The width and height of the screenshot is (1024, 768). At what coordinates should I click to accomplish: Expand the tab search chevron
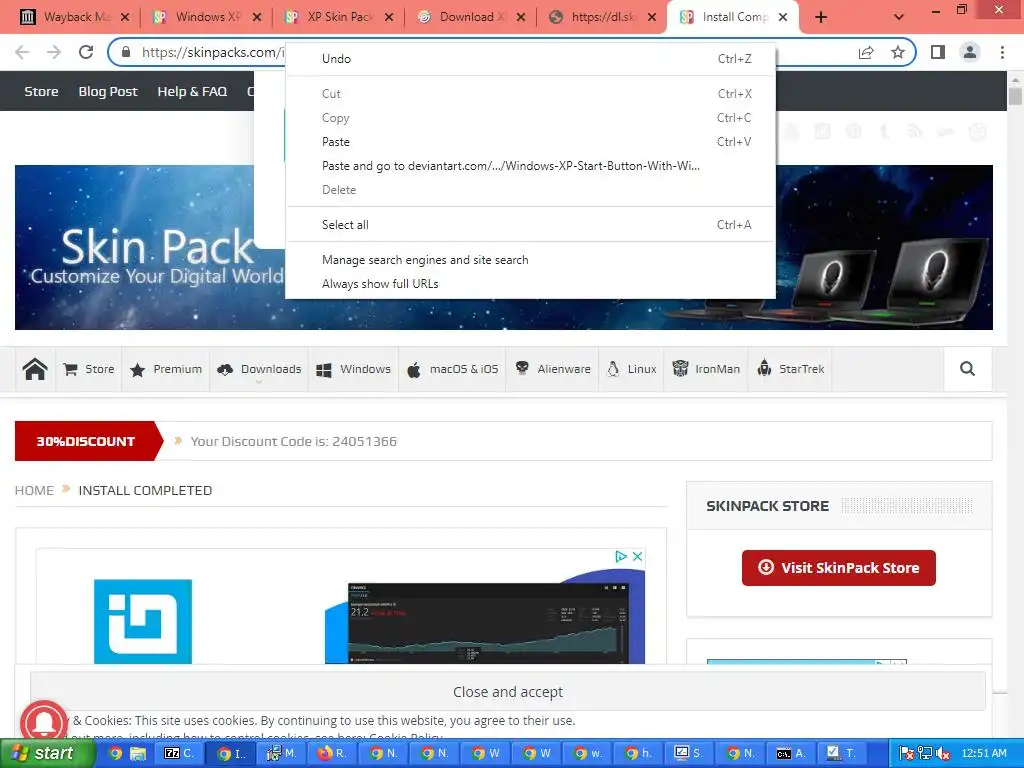click(899, 17)
